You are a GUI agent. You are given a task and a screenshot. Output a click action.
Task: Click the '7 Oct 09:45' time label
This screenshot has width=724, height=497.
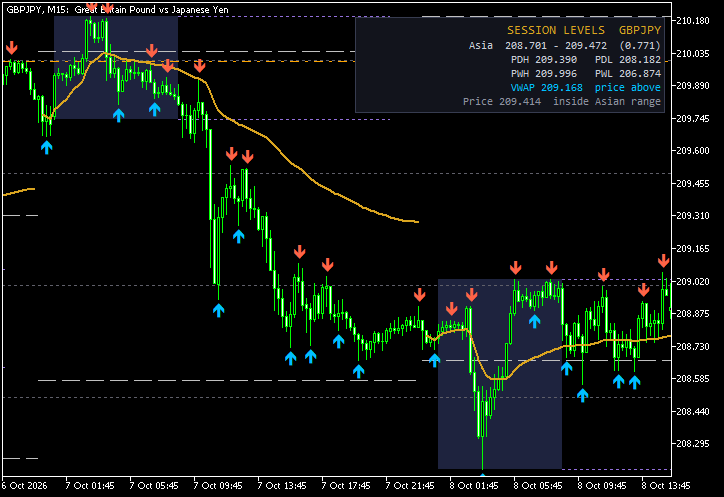[218, 486]
